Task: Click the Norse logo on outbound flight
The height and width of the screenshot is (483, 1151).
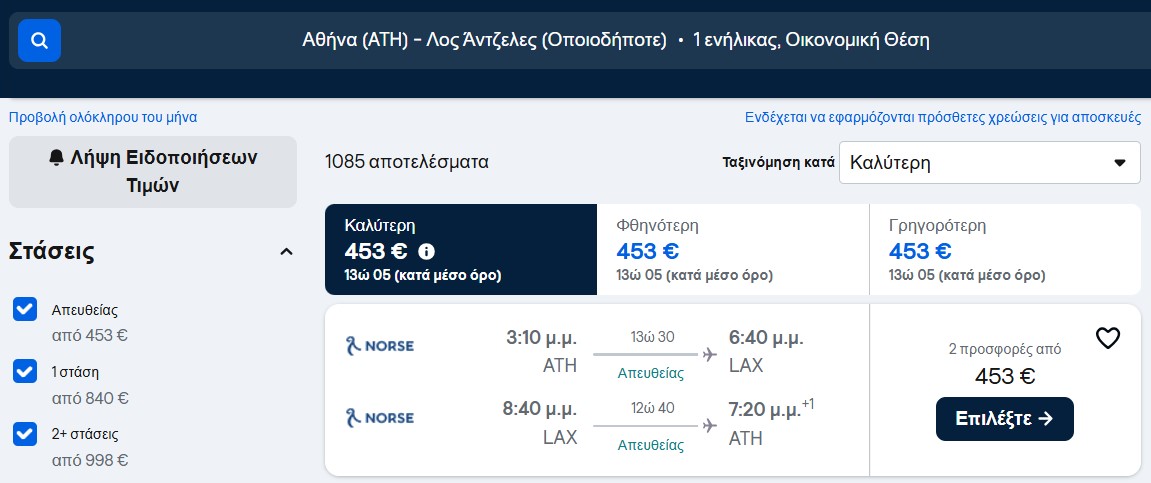Action: (x=380, y=345)
